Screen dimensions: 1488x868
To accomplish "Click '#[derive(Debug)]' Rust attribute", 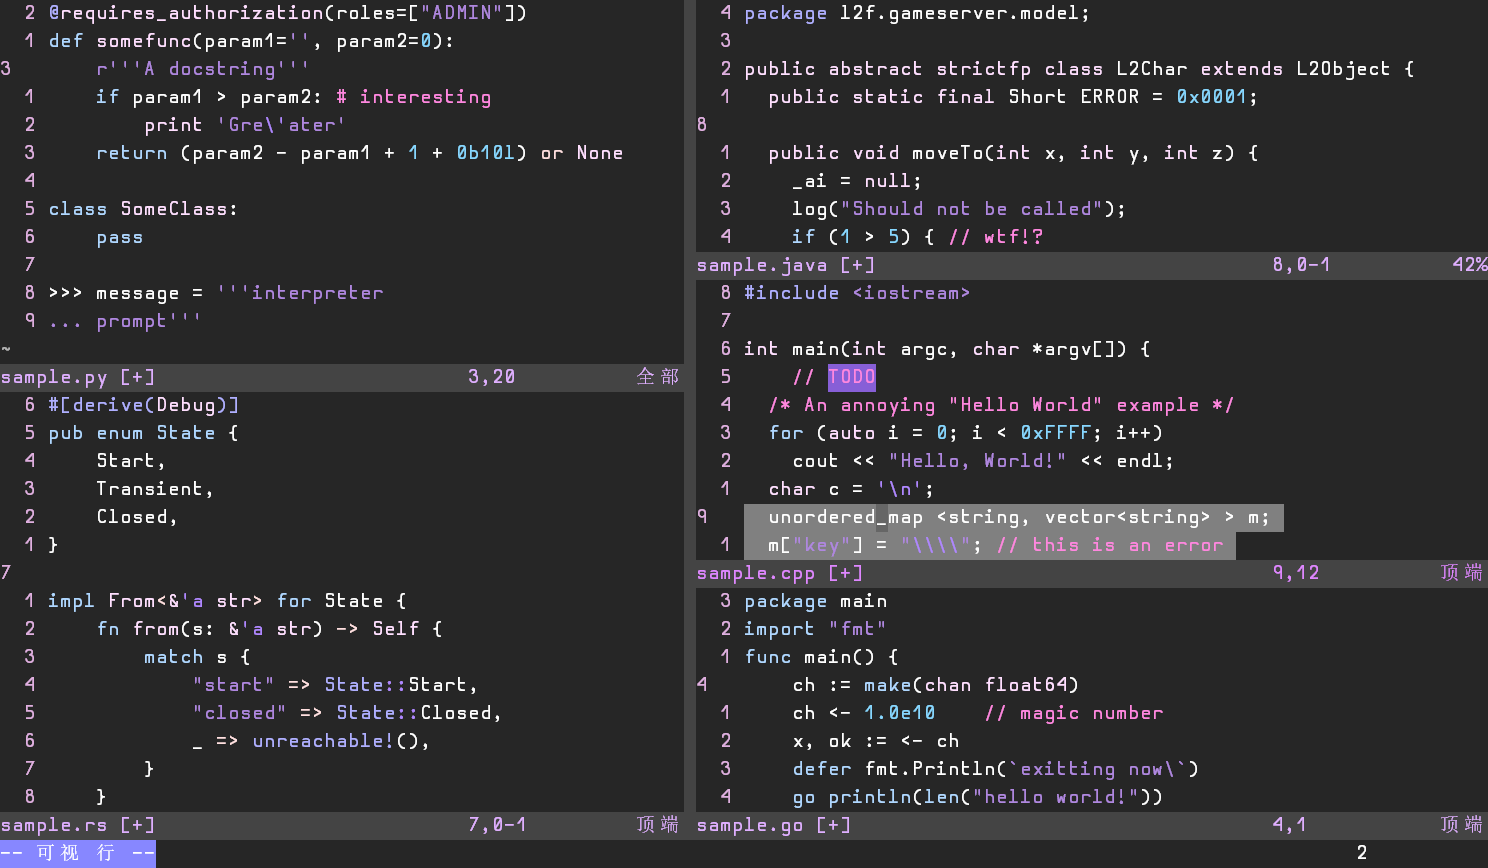I will pos(144,405).
